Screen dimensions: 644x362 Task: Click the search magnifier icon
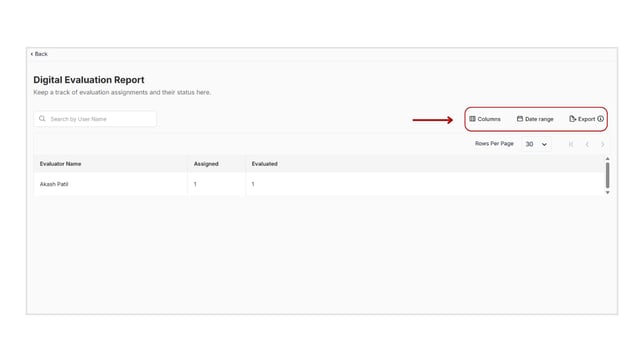42,119
